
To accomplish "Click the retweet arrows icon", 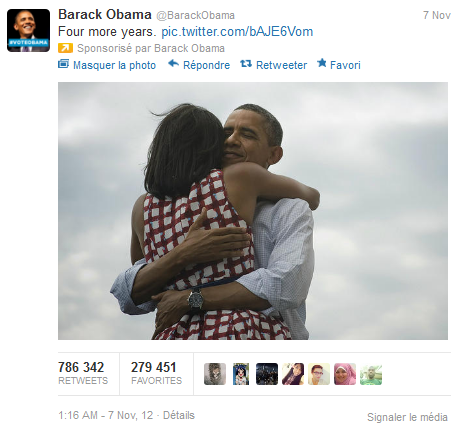I will coord(246,64).
